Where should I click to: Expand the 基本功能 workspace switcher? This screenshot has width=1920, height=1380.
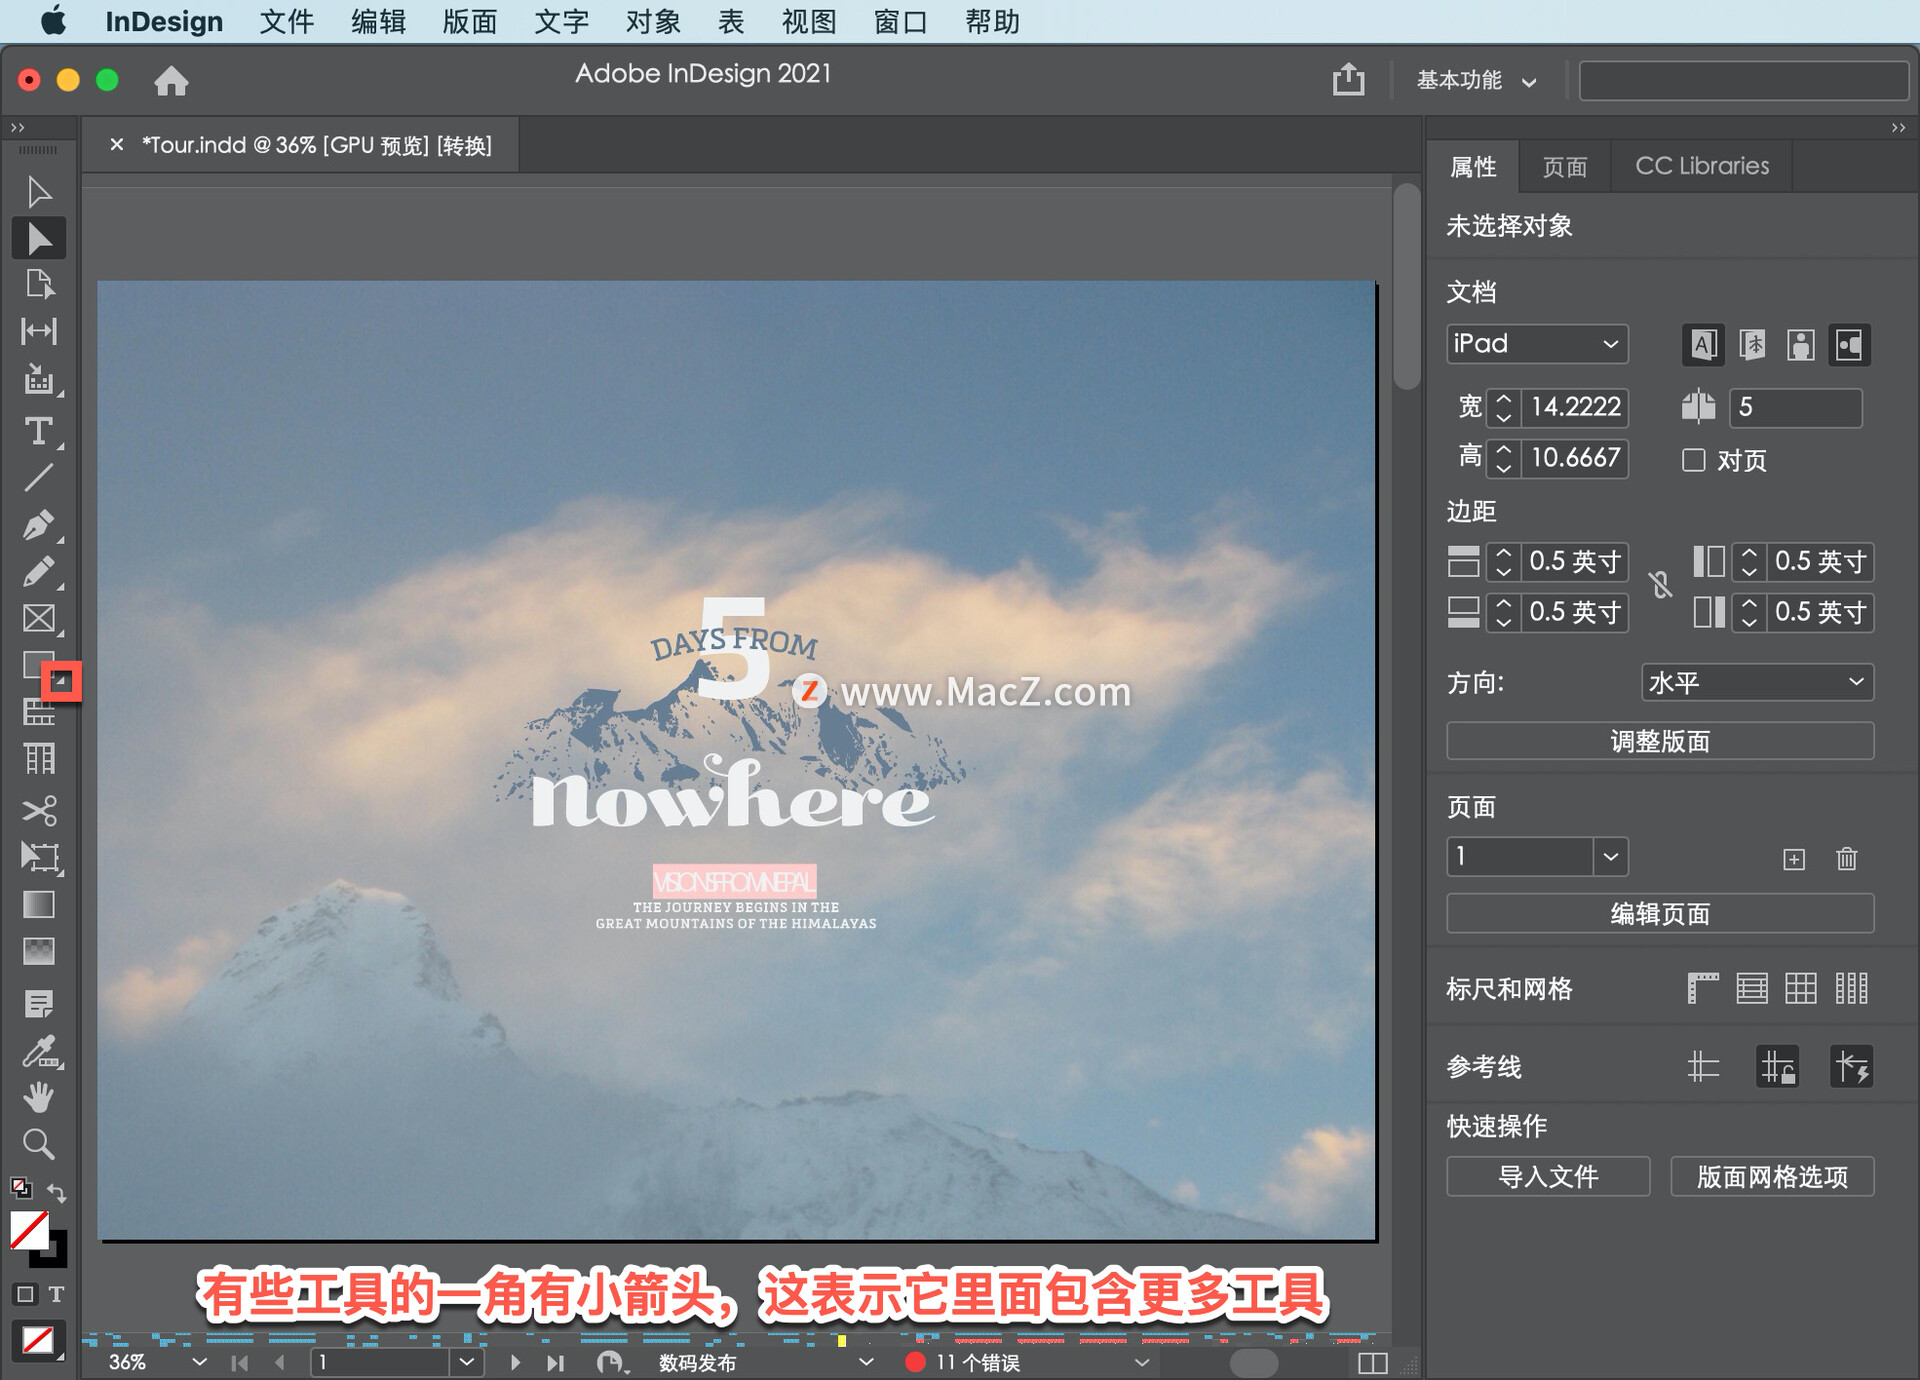pyautogui.click(x=1476, y=80)
